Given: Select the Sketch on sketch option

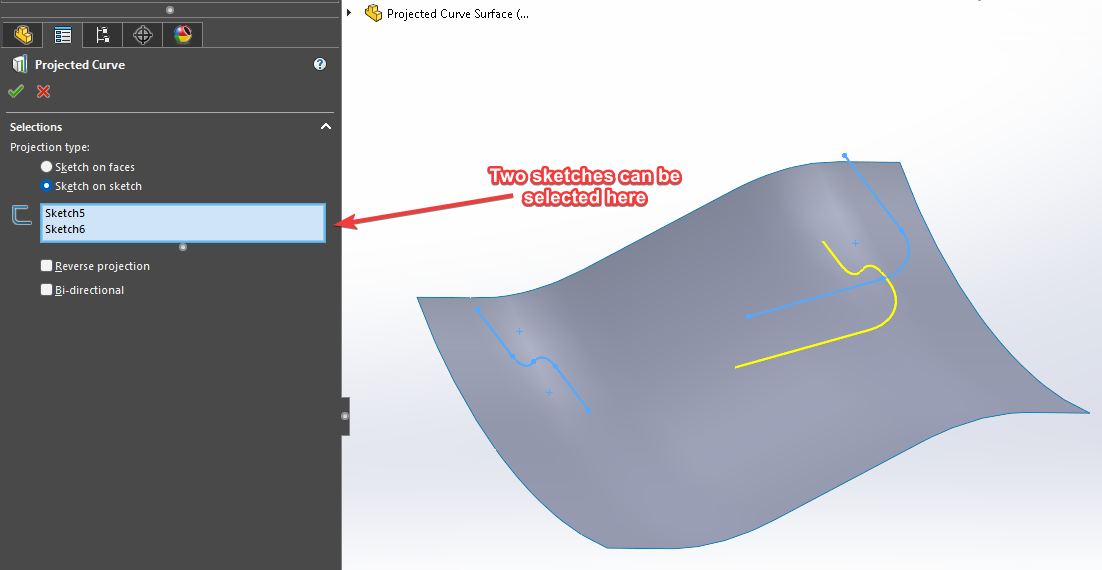Looking at the screenshot, I should (x=46, y=186).
